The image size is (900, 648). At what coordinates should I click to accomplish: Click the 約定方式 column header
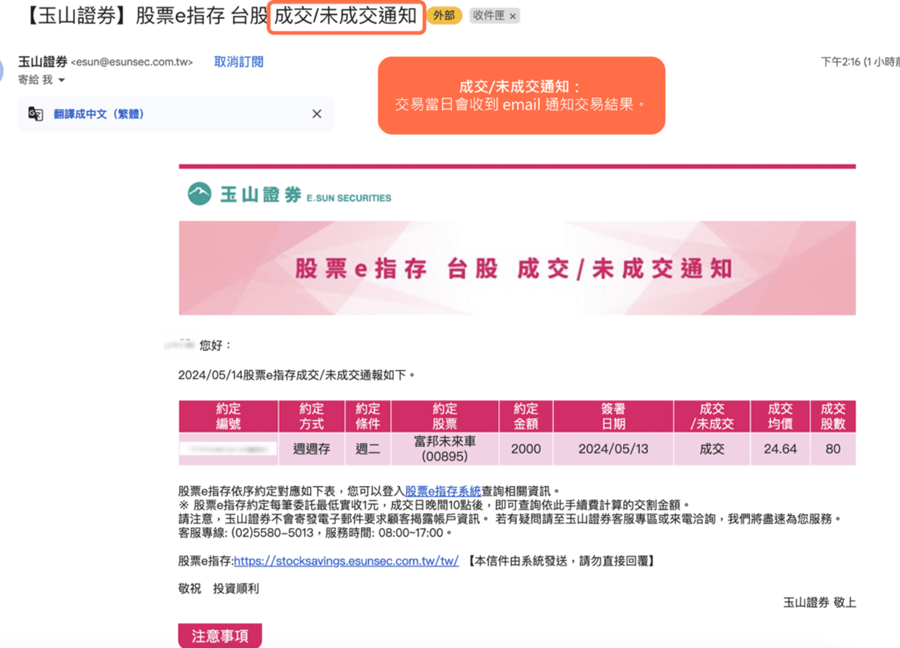(312, 416)
